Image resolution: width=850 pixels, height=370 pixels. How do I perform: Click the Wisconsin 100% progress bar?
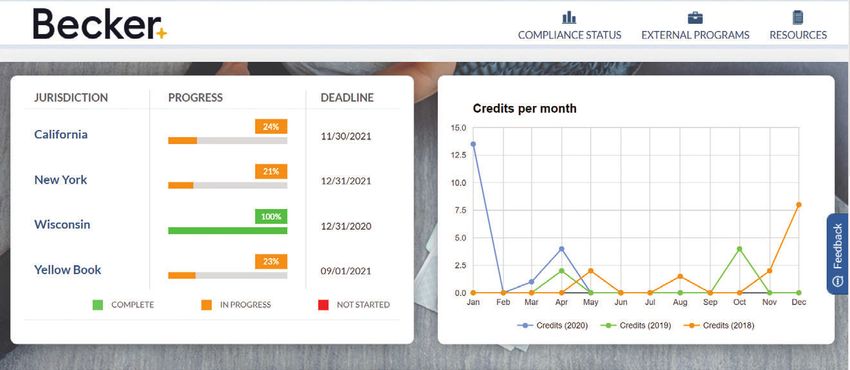(x=228, y=230)
